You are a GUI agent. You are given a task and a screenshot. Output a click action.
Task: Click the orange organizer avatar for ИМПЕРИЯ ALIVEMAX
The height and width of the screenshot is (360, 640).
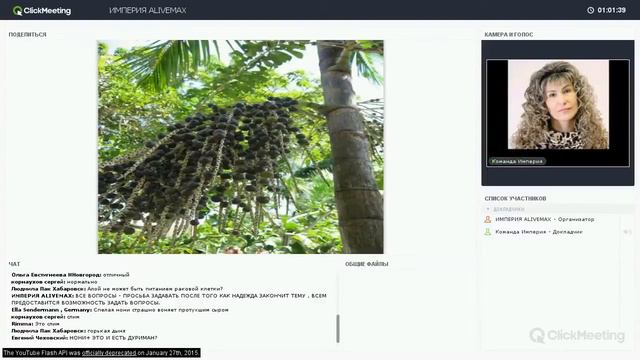point(487,220)
